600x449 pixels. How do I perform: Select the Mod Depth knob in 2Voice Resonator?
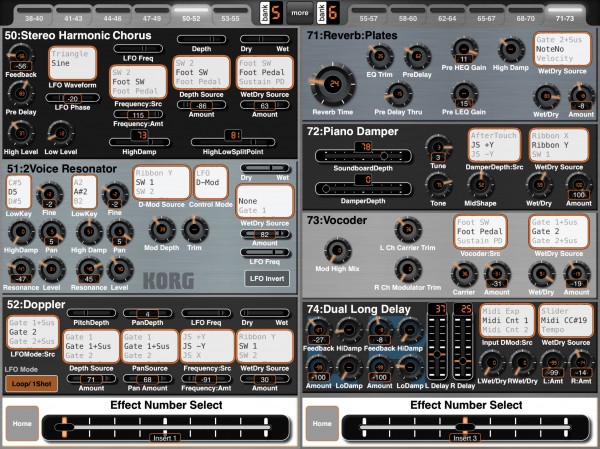pyautogui.click(x=161, y=230)
